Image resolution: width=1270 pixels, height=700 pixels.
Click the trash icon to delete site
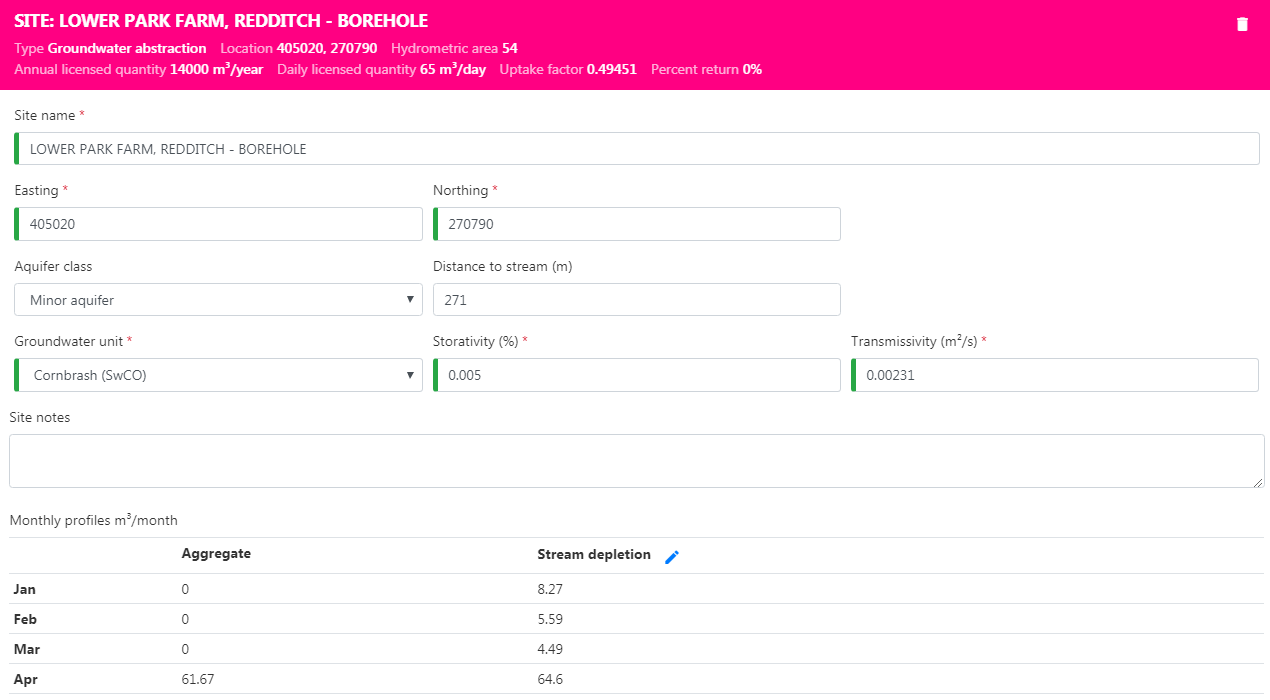(x=1242, y=25)
